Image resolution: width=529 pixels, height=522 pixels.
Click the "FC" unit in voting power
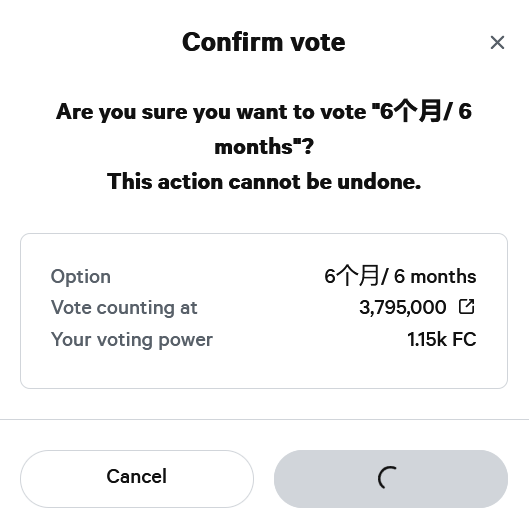pyautogui.click(x=464, y=339)
